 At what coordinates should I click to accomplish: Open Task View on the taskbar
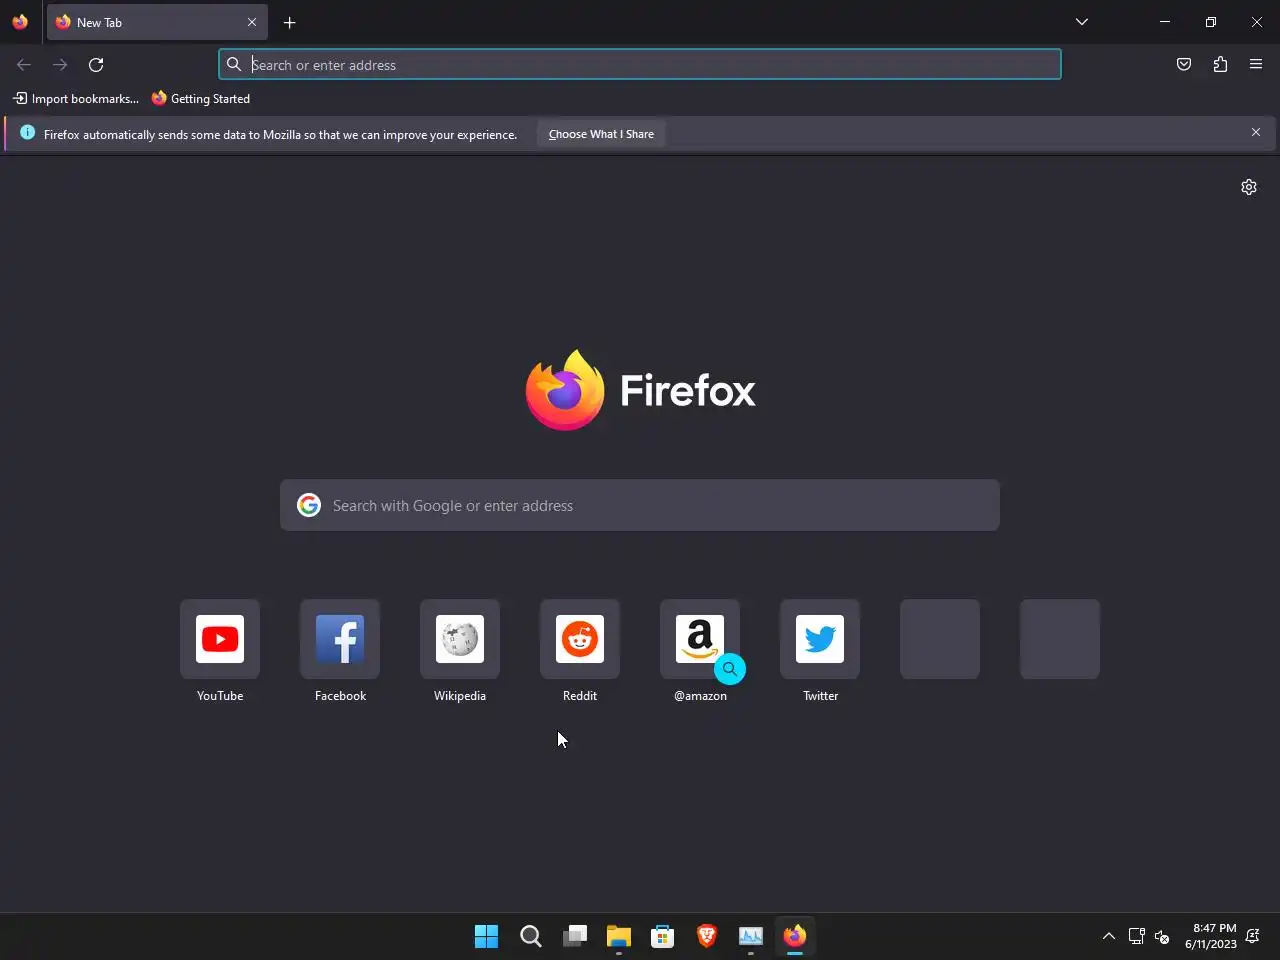(x=575, y=936)
